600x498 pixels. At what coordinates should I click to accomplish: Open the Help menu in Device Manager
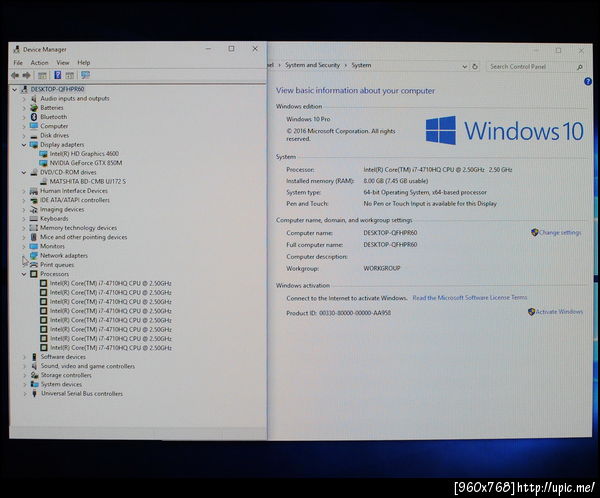84,63
